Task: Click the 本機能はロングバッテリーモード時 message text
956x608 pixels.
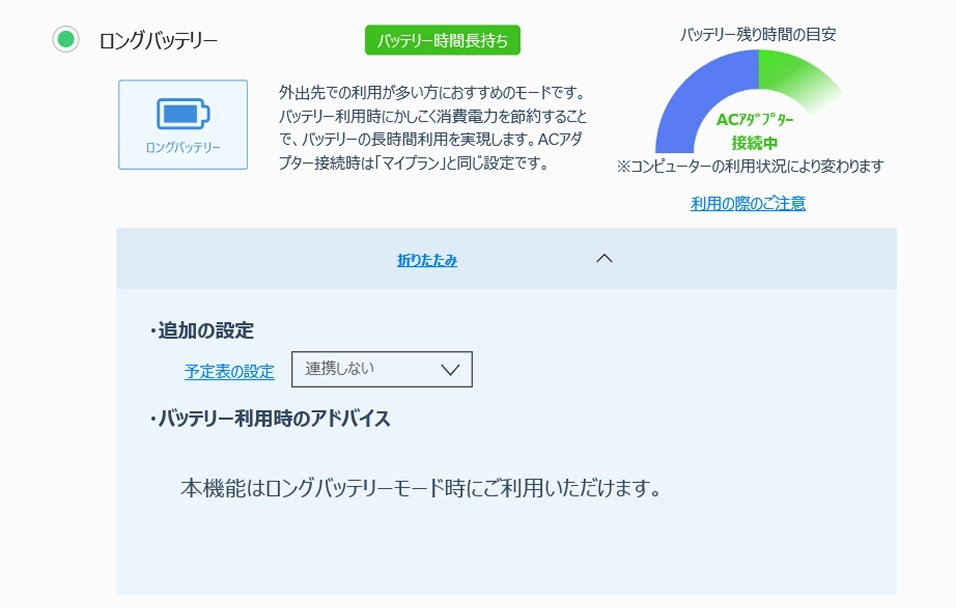Action: coord(421,488)
